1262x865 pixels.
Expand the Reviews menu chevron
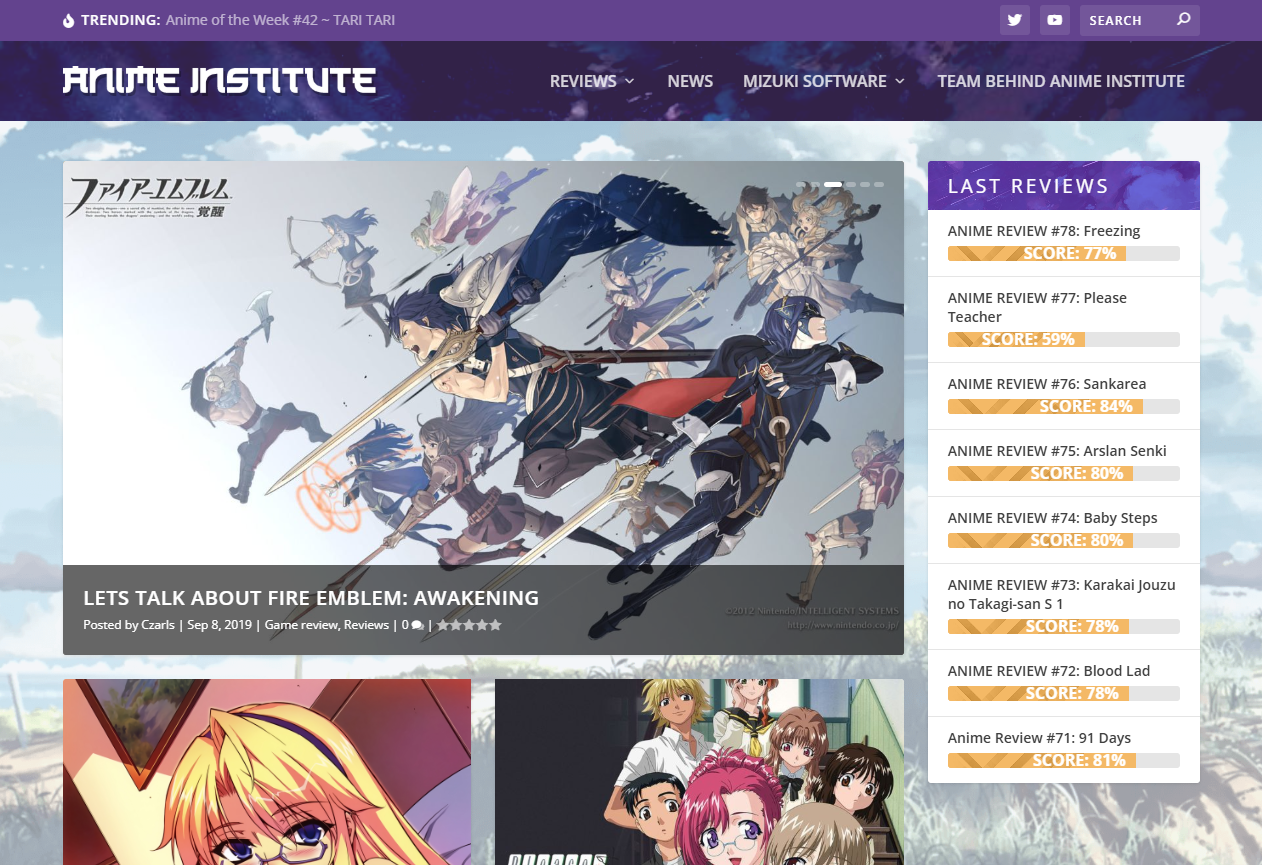click(630, 81)
